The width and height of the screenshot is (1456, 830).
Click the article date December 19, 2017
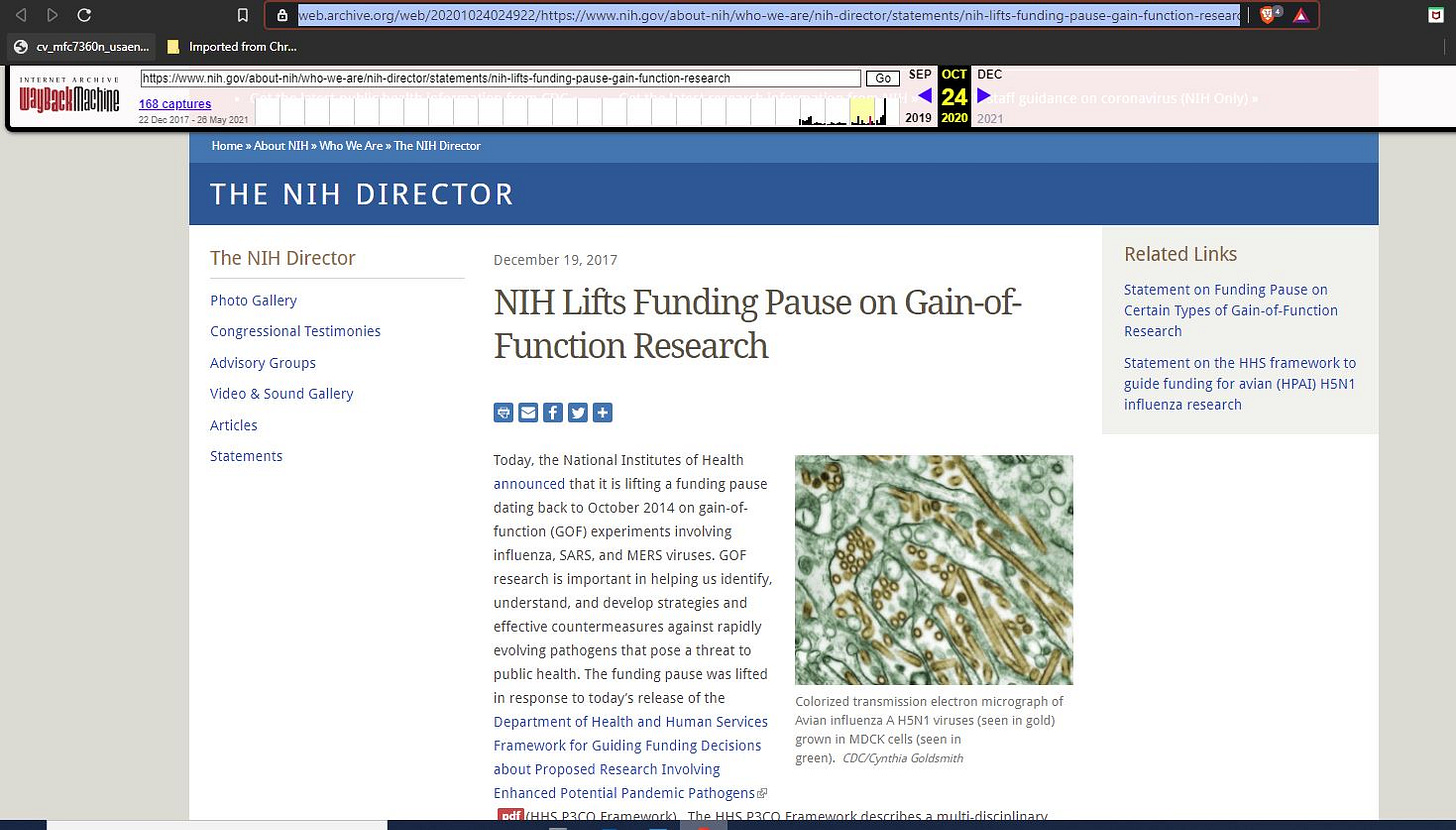coord(555,260)
